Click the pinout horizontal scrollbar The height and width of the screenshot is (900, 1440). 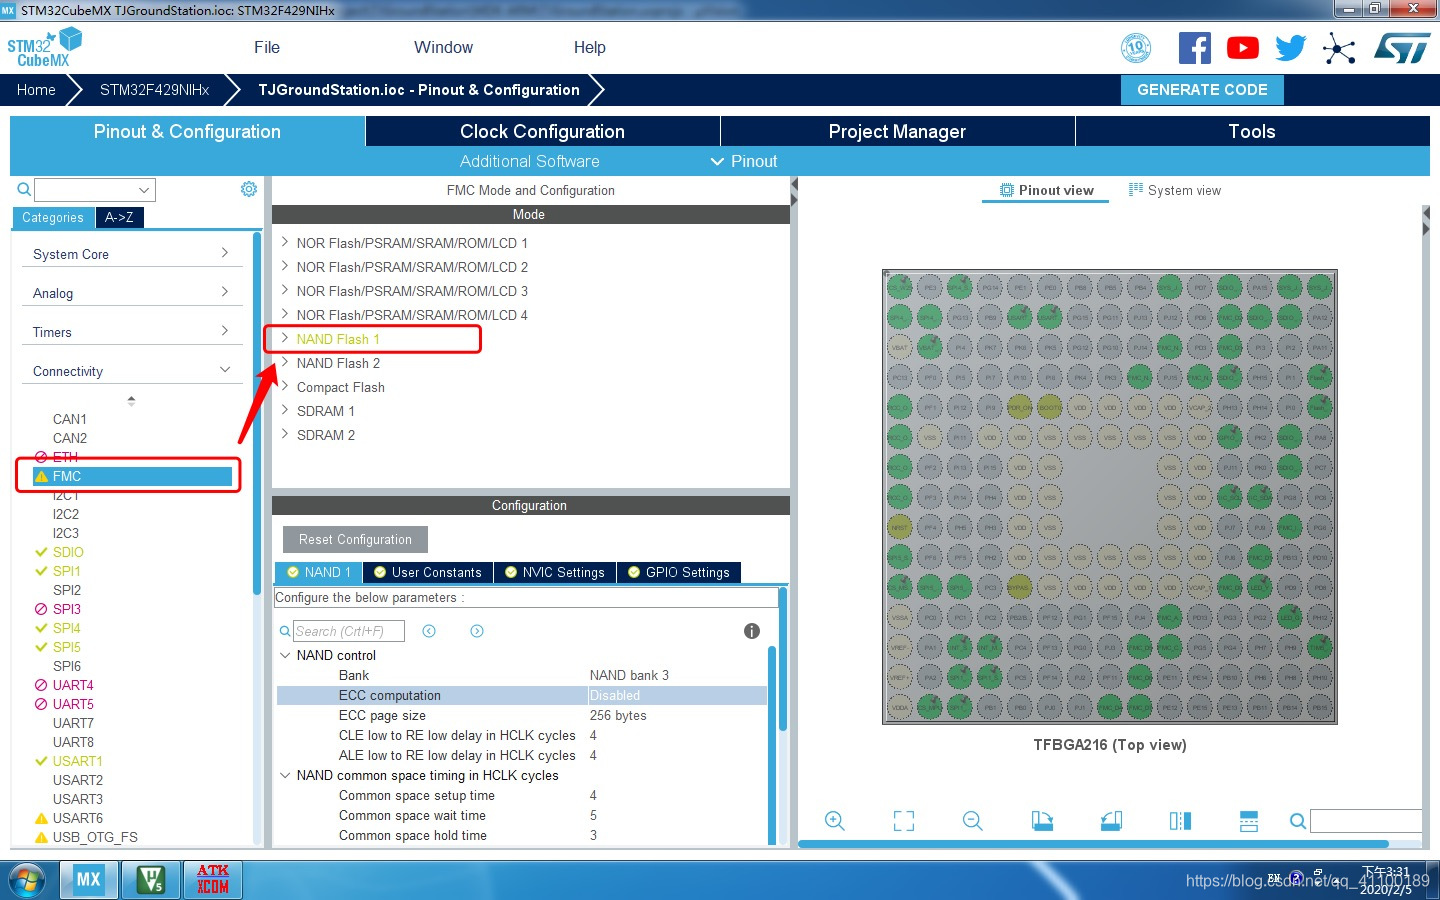coord(1095,844)
